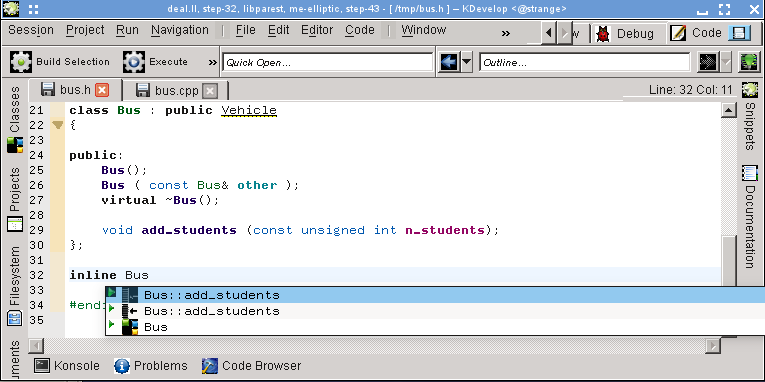Open the Code menu

pyautogui.click(x=360, y=30)
